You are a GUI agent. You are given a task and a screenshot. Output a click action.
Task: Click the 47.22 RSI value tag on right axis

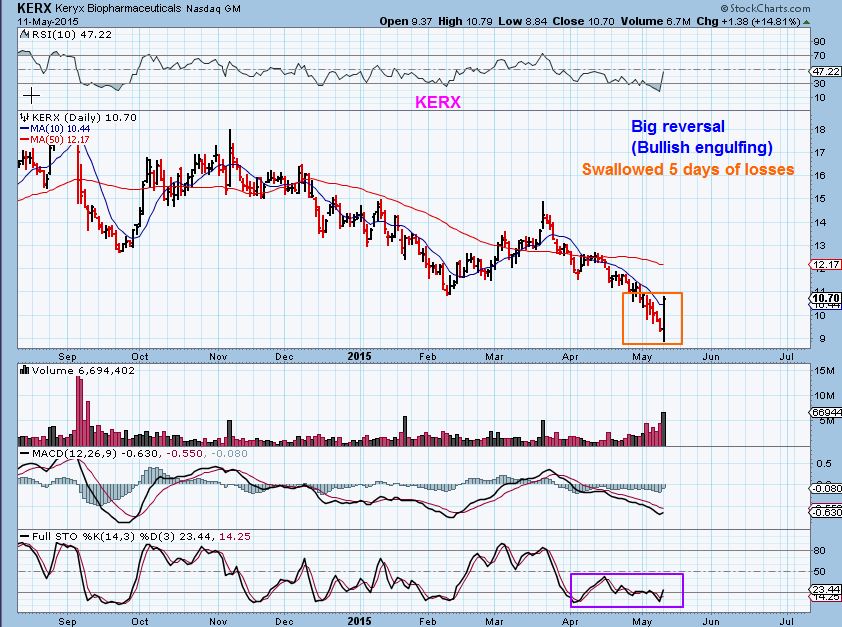coord(826,71)
